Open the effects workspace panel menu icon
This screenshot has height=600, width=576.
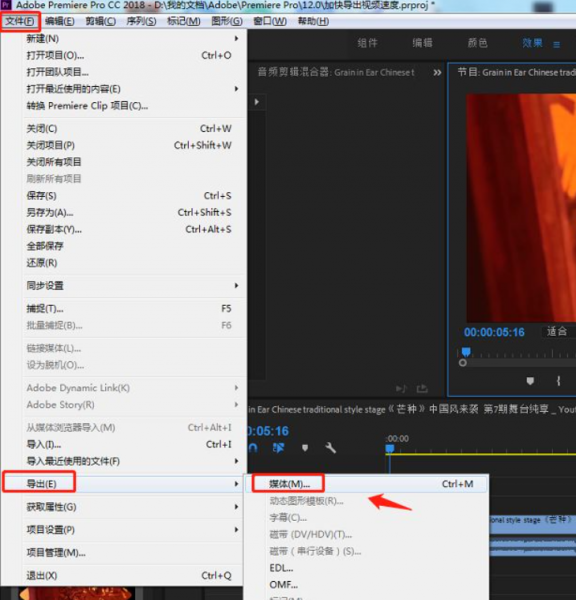pos(556,45)
